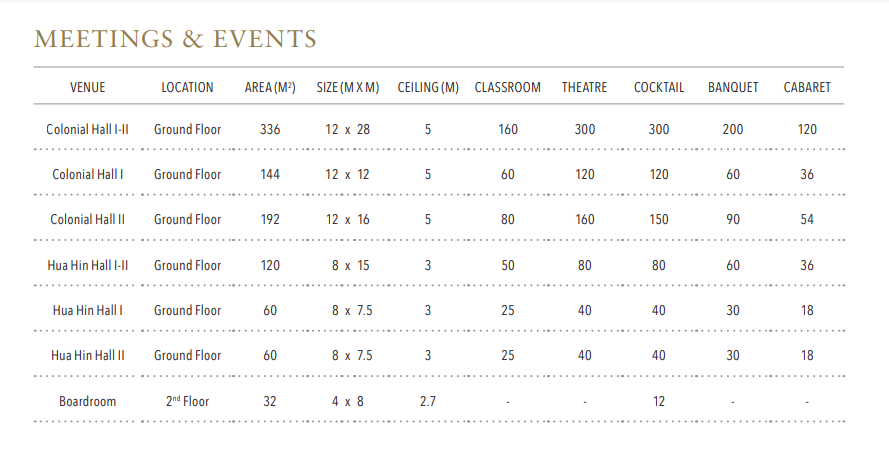Select the Theatre column header
The height and width of the screenshot is (449, 889).
584,87
